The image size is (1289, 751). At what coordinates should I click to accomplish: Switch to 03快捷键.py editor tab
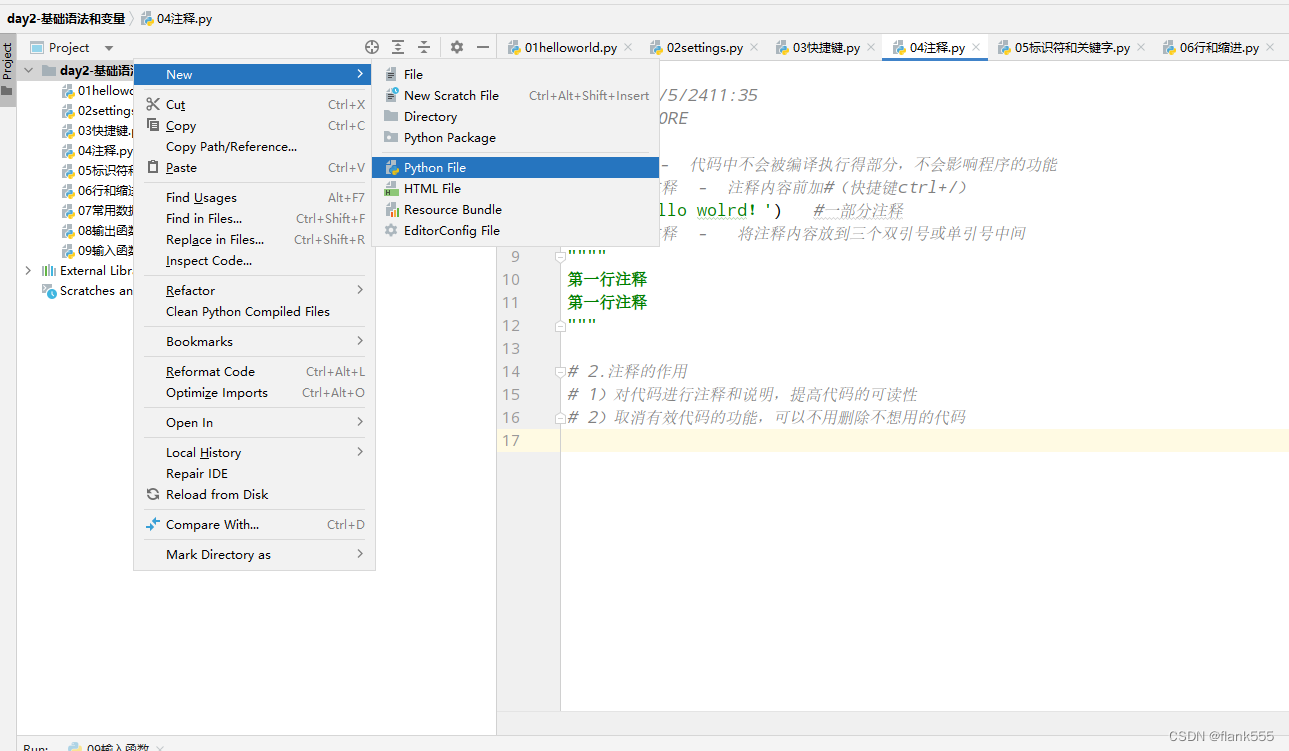pos(826,47)
